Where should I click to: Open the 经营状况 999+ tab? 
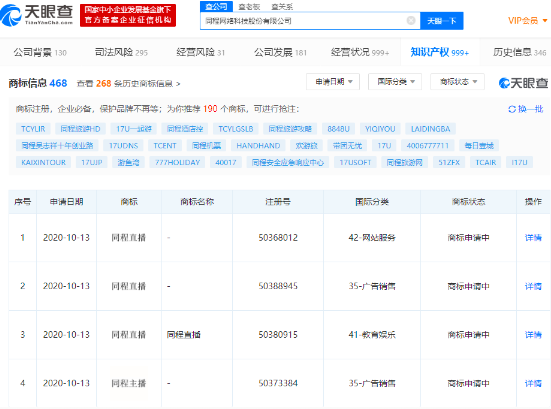(360, 53)
